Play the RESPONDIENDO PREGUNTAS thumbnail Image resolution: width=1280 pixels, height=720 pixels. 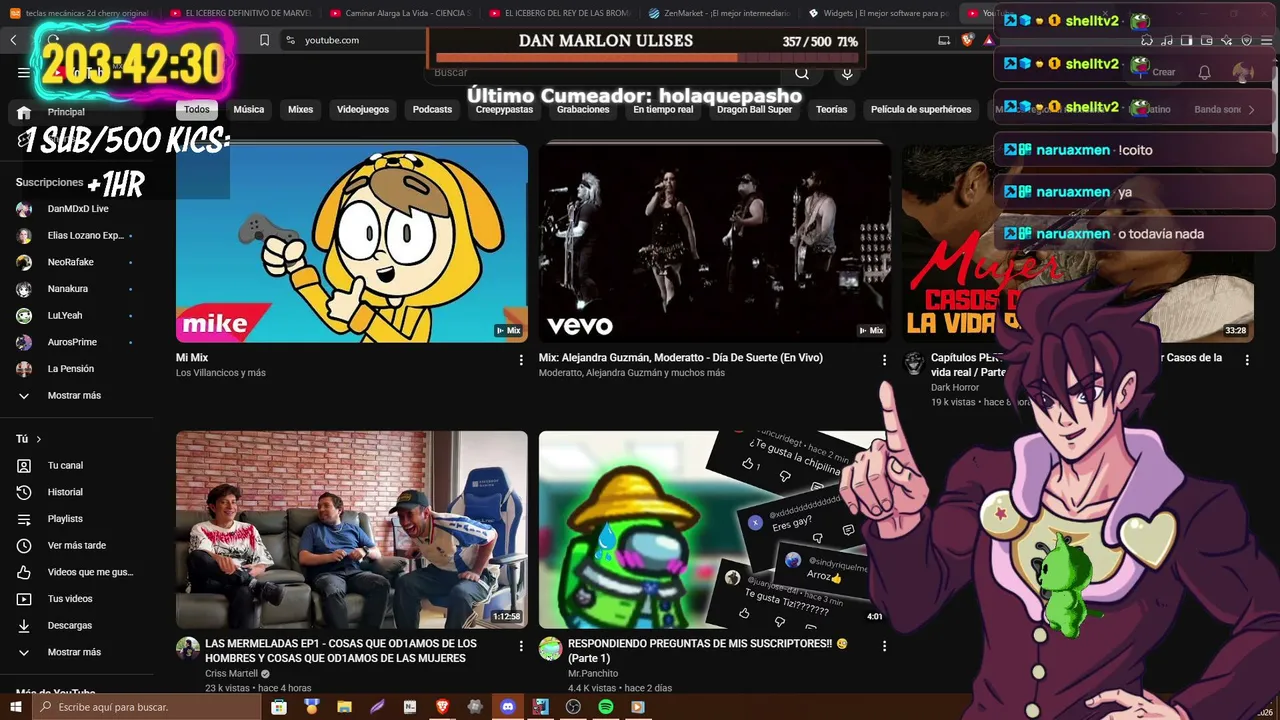click(715, 530)
